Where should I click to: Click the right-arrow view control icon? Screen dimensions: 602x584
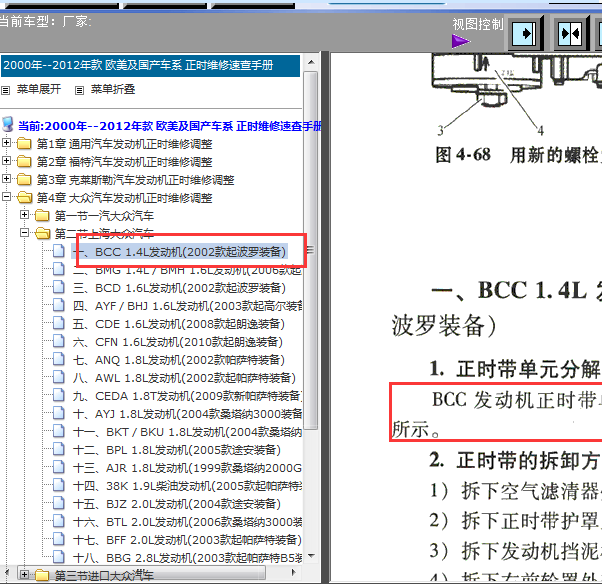[525, 33]
